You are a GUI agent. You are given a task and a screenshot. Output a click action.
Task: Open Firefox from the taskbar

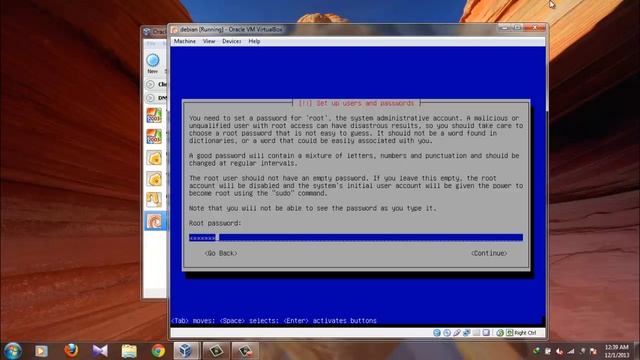tap(71, 351)
